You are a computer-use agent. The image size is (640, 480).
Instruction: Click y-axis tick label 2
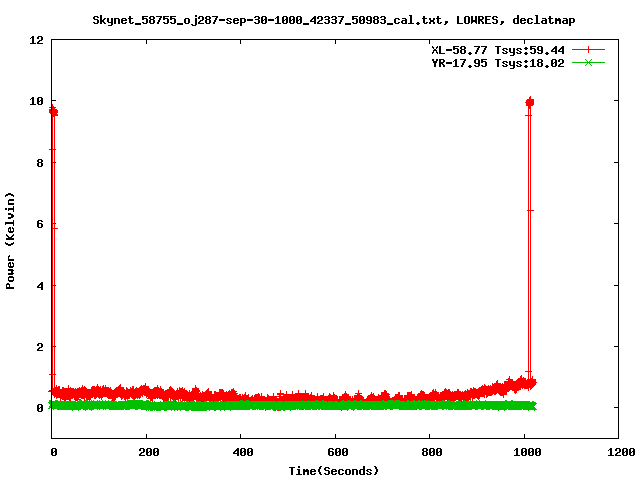40,347
